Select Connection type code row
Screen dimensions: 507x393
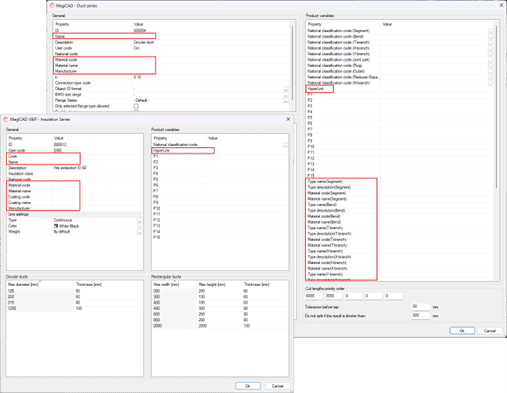pos(172,83)
